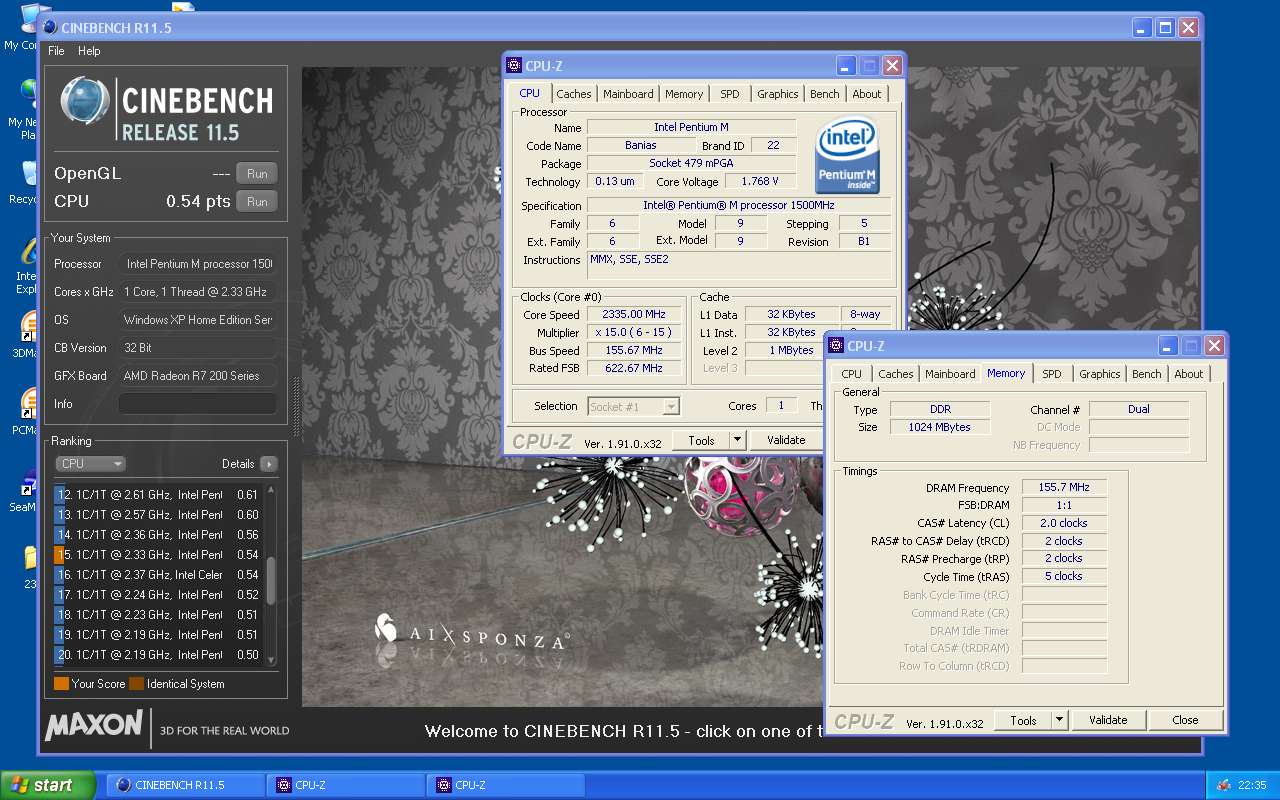This screenshot has width=1280, height=800.
Task: Click CPU-Z title bar icon of main window
Action: [514, 66]
